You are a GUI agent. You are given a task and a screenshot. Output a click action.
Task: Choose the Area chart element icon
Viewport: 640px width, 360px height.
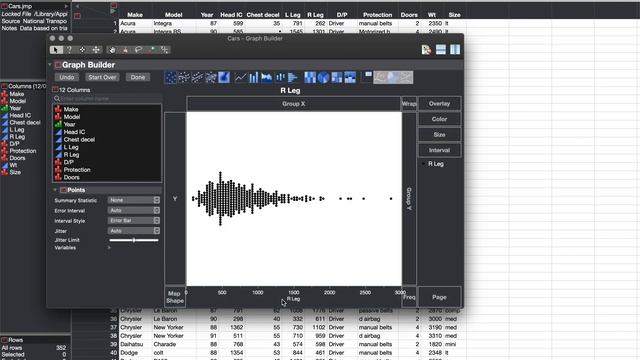(x=267, y=77)
